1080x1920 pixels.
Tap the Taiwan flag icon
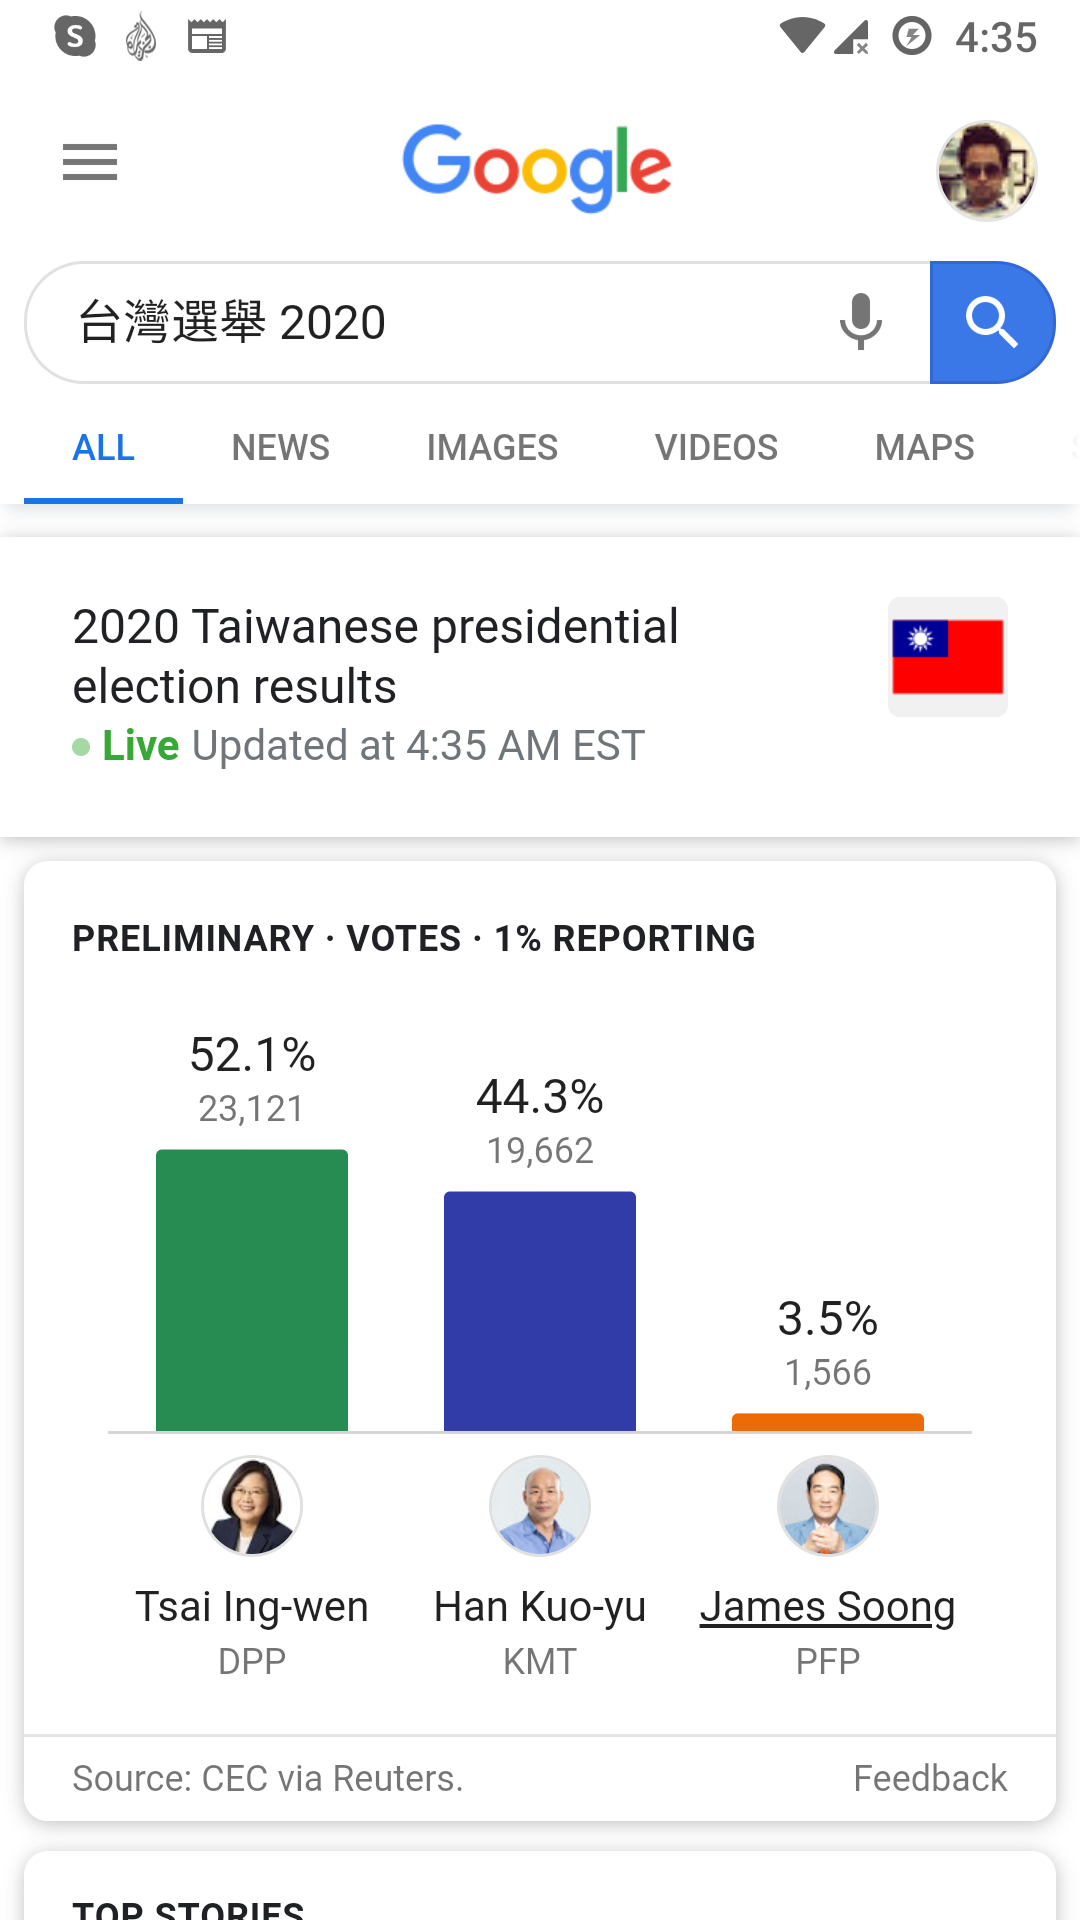(947, 656)
